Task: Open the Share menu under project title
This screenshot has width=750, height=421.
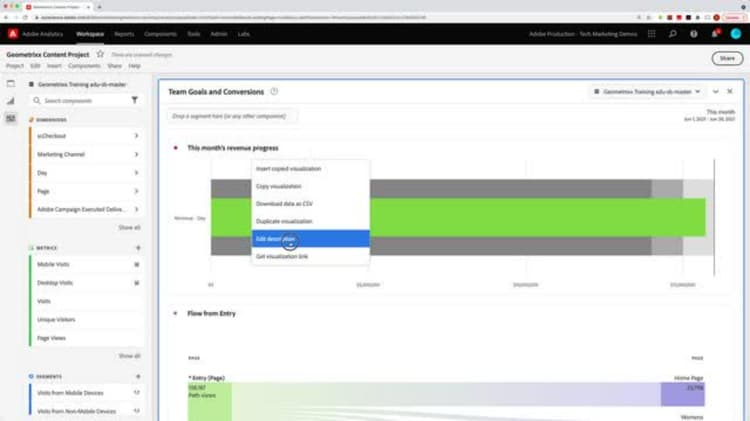Action: 114,66
